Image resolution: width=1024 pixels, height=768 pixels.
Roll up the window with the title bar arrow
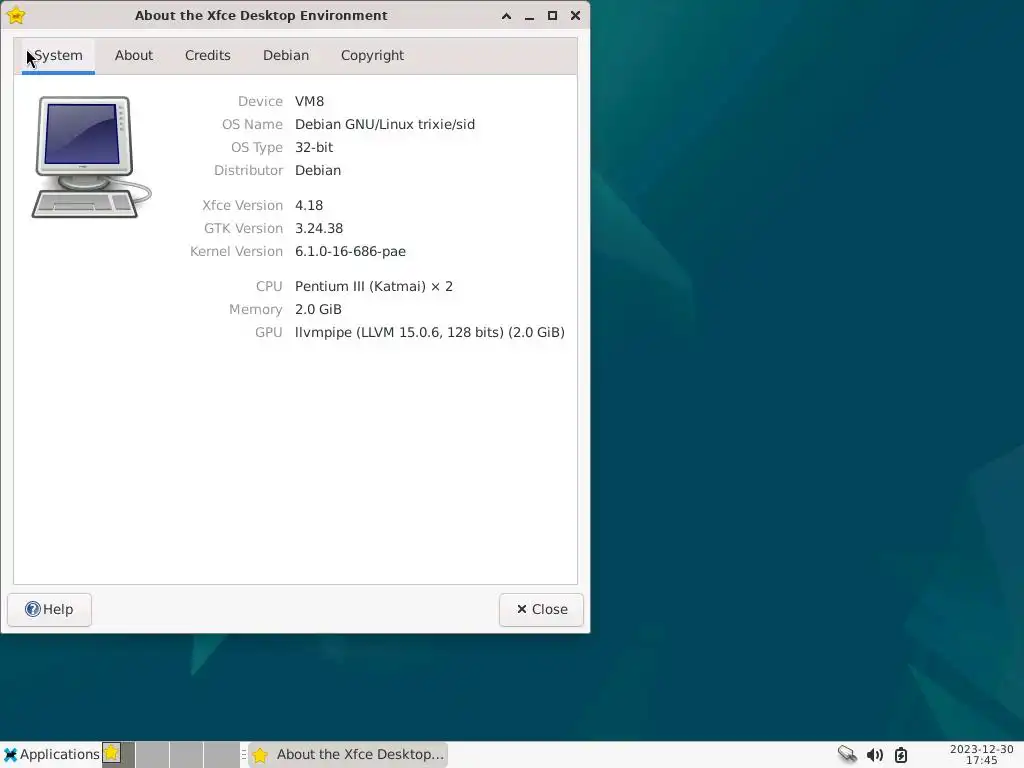coord(506,16)
